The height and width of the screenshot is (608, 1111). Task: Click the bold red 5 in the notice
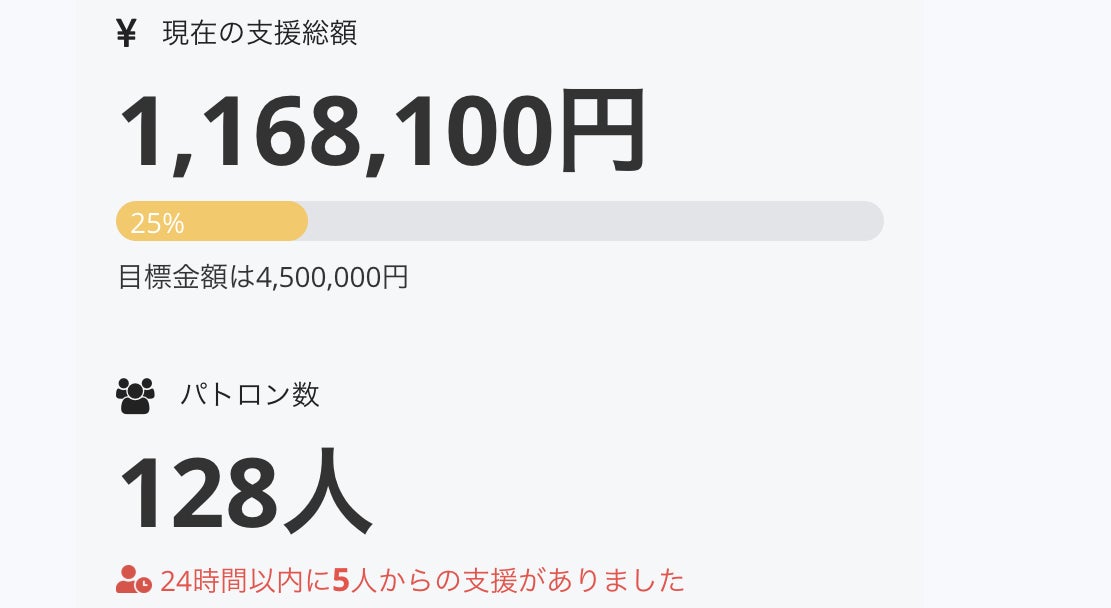(x=340, y=580)
